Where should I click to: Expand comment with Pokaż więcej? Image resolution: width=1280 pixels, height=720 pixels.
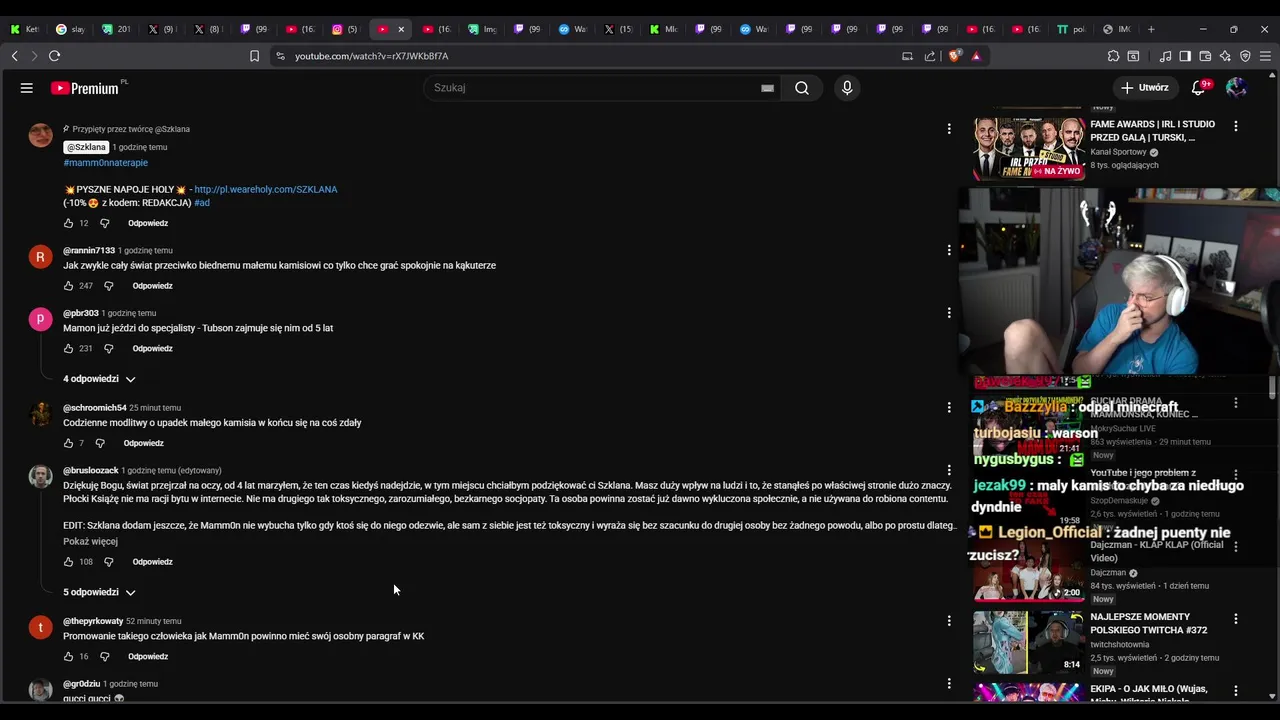[90, 542]
